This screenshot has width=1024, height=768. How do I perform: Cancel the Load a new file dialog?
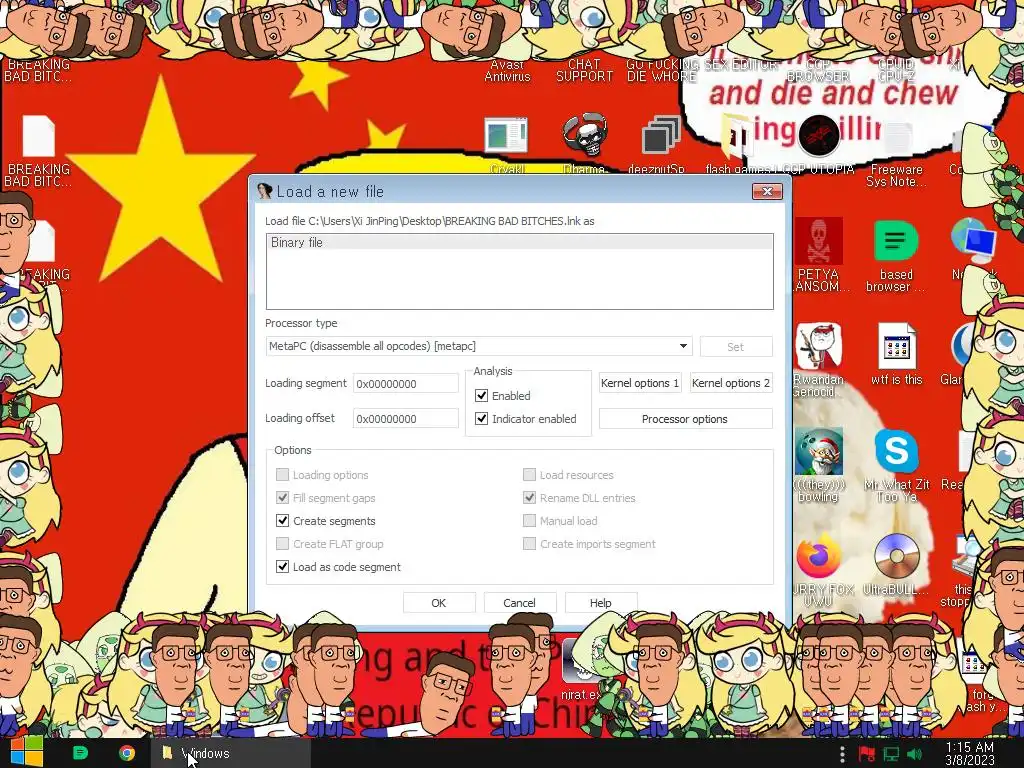519,603
